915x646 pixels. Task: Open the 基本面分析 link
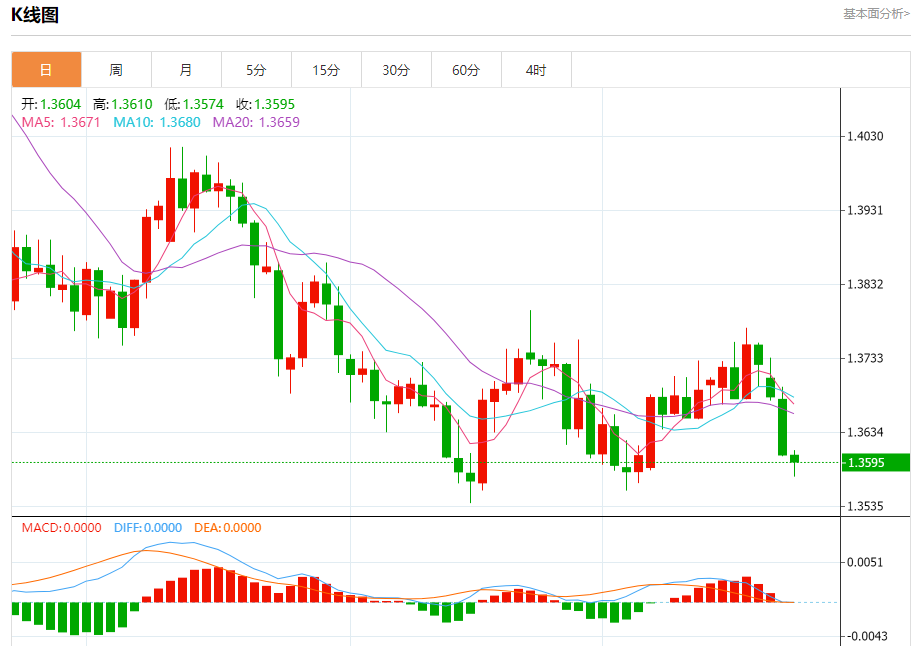click(x=876, y=13)
